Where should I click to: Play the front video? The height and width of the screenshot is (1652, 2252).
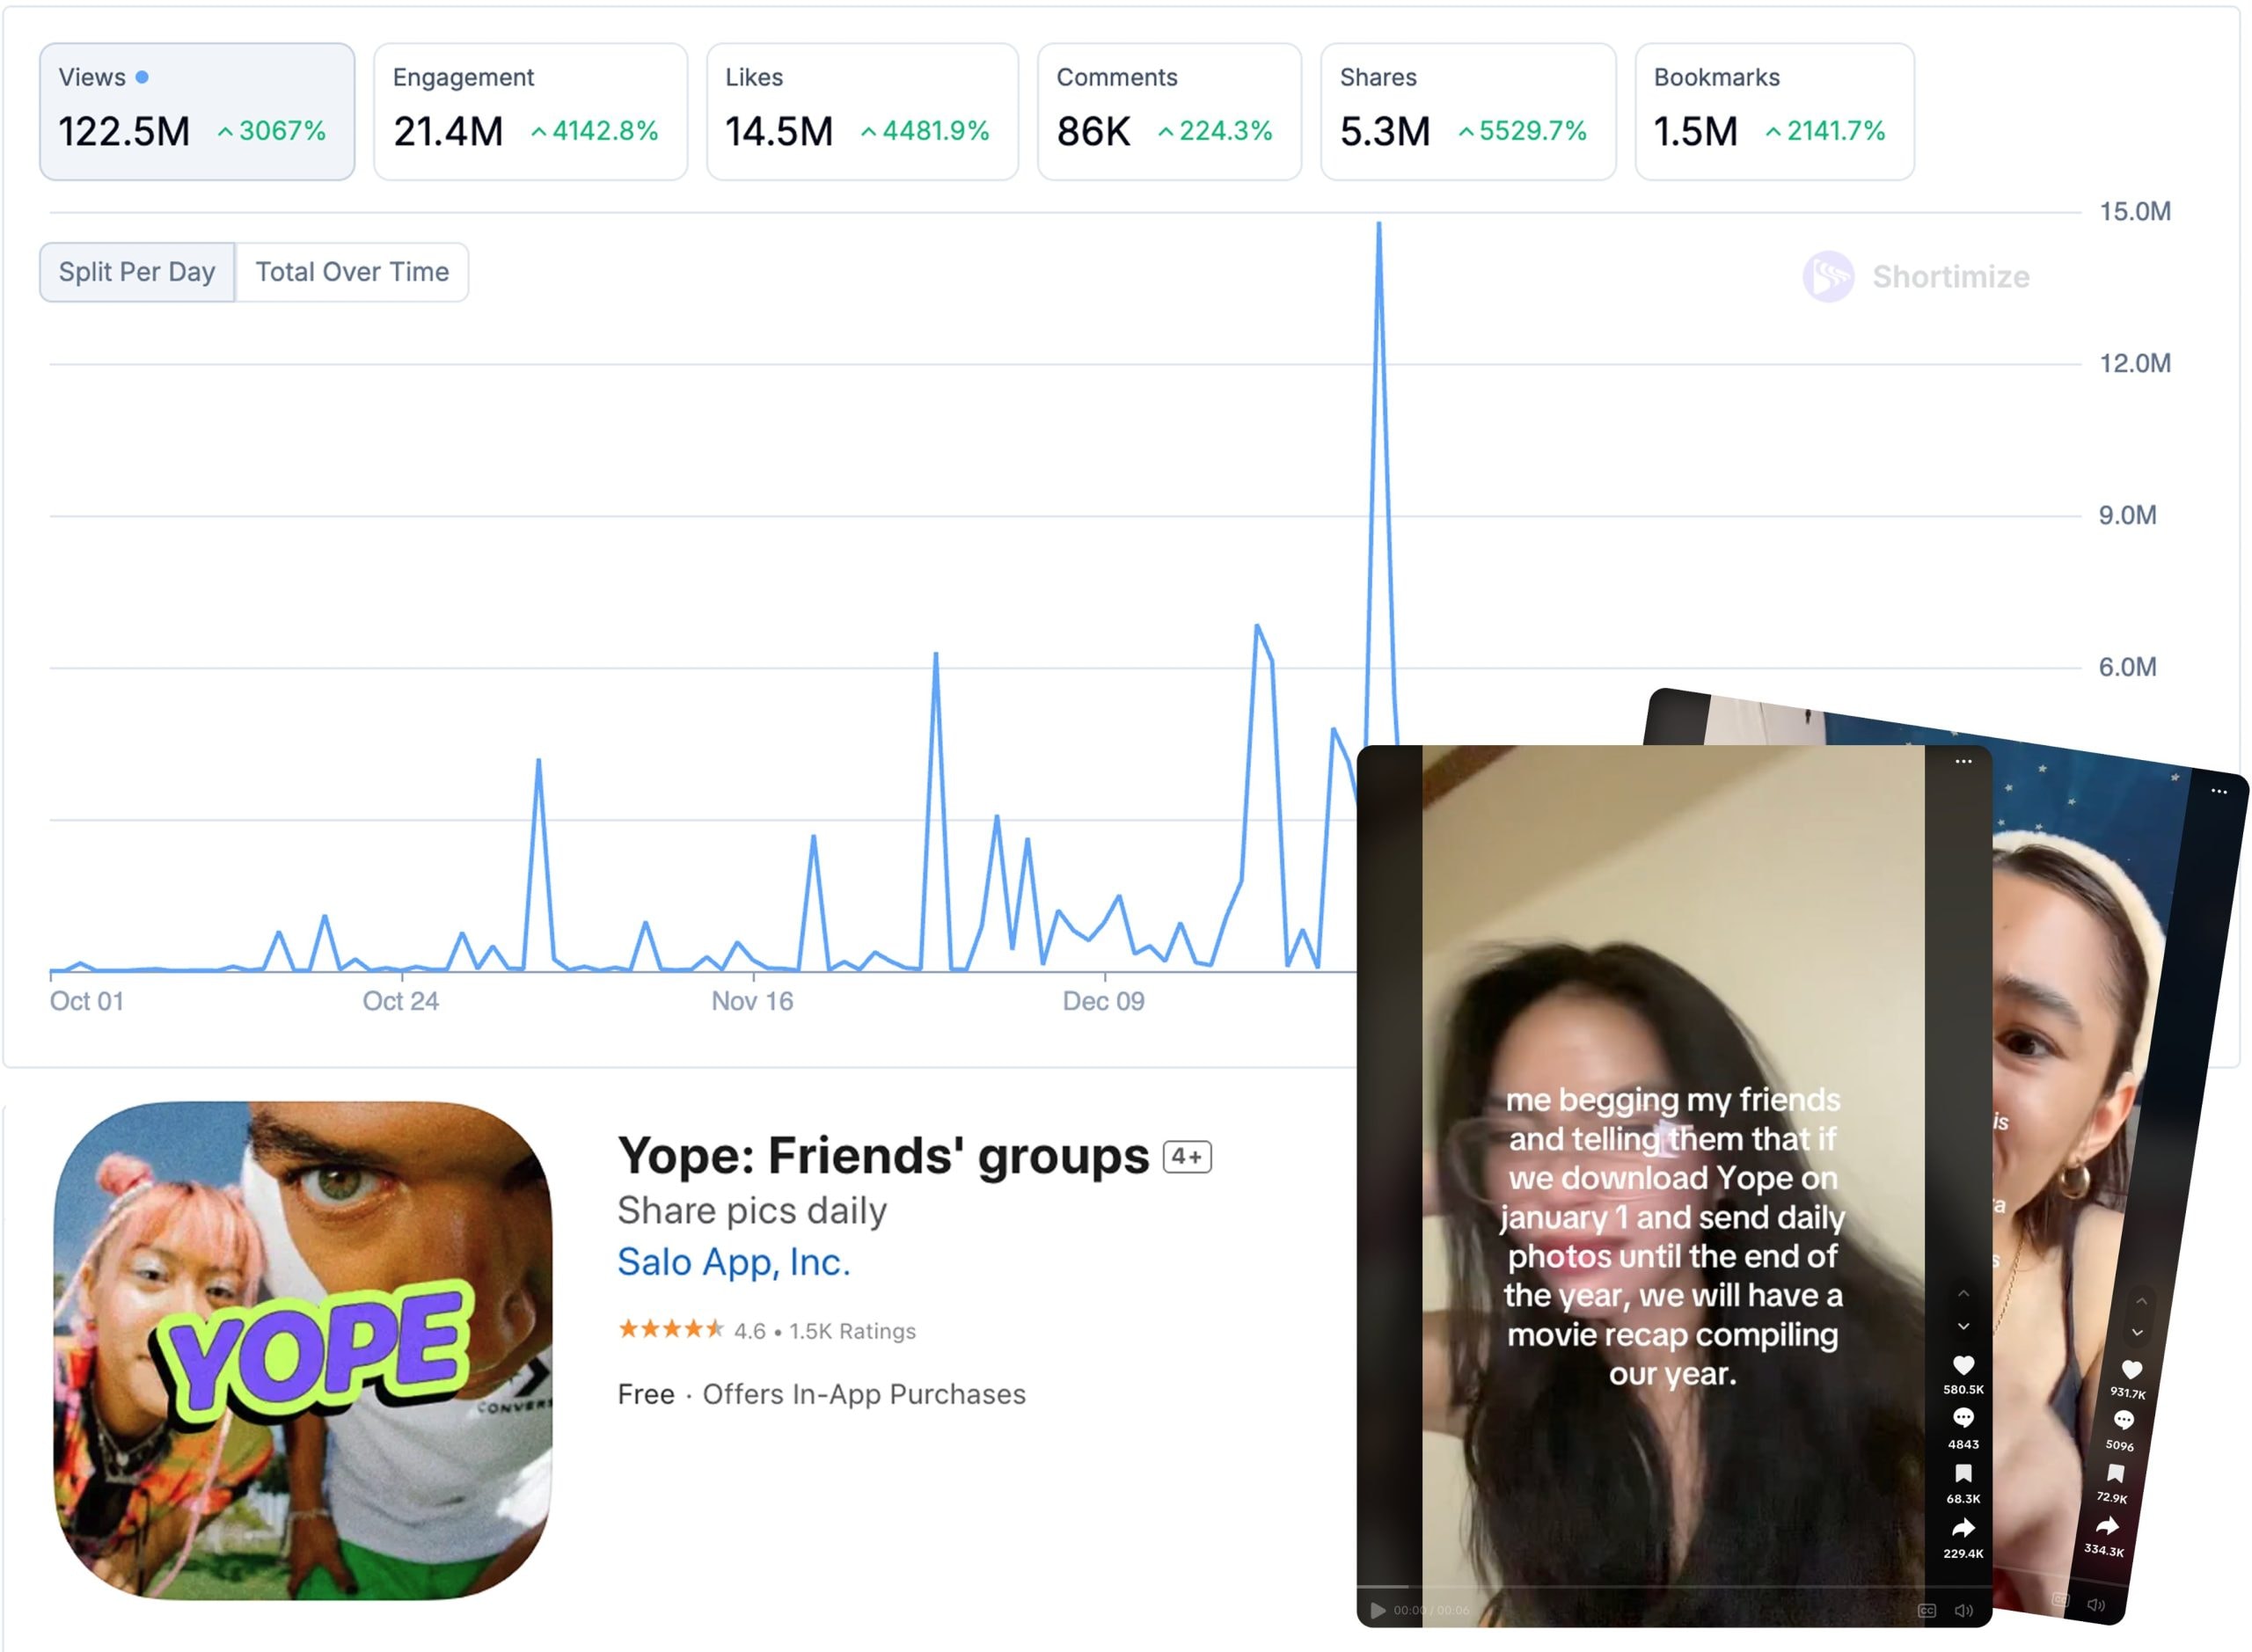[x=1377, y=1610]
